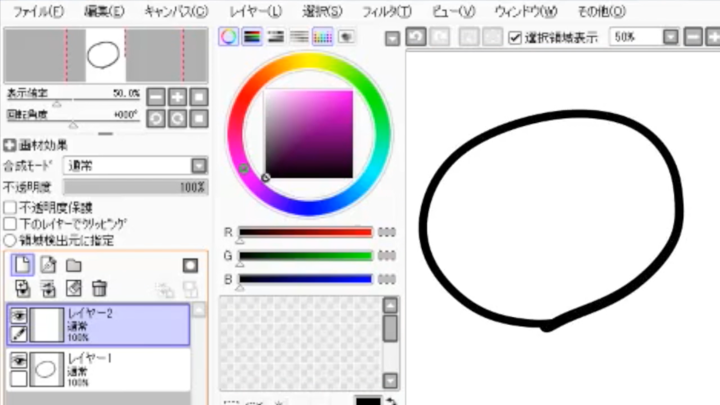
Task: Open the レイヤー menu
Action: [x=256, y=11]
